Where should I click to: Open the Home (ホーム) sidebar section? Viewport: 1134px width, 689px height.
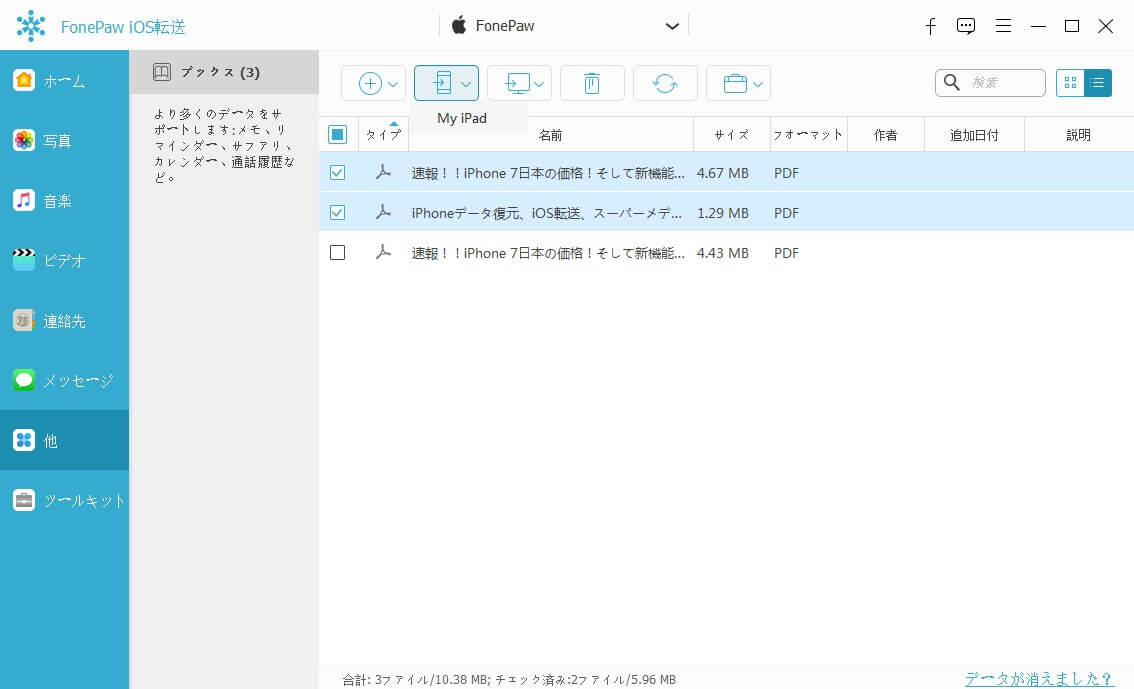(64, 80)
